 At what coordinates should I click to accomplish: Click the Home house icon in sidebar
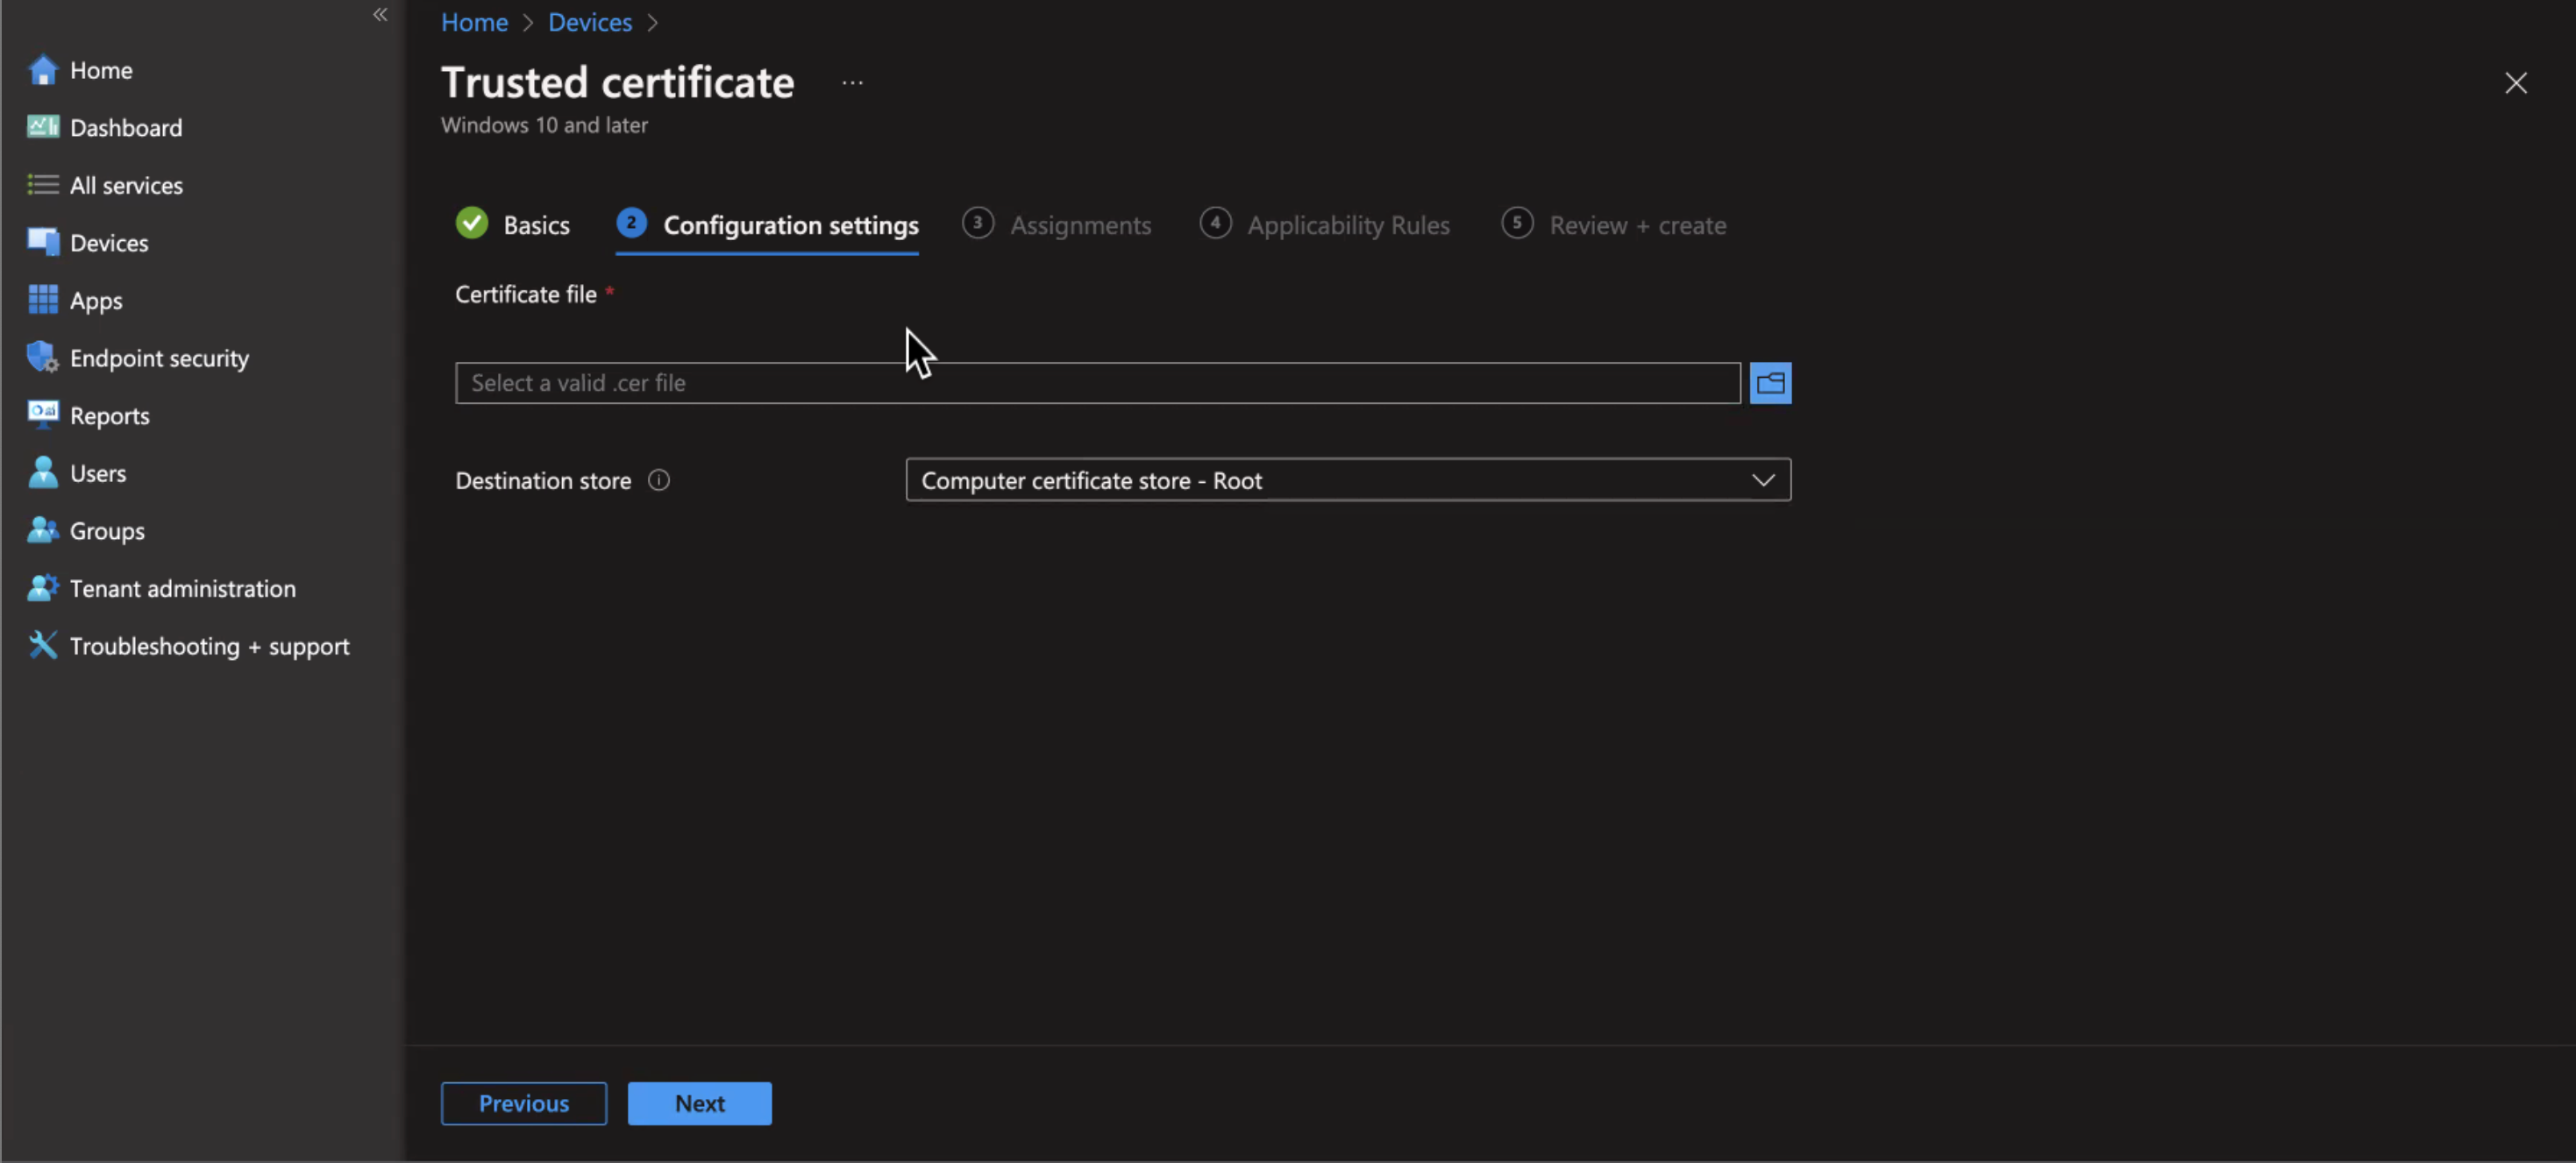point(42,70)
